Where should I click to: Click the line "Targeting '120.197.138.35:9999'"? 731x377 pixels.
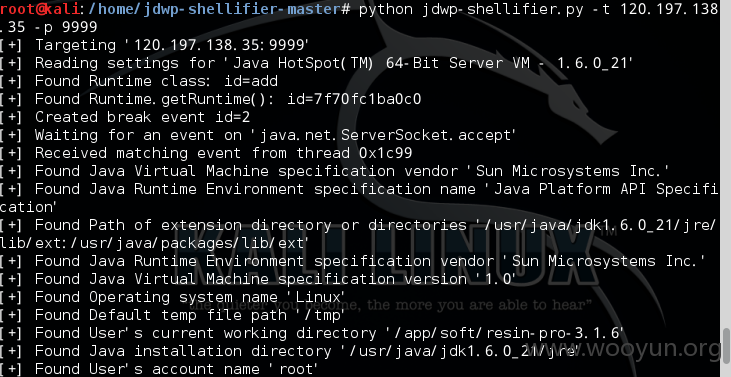(155, 45)
